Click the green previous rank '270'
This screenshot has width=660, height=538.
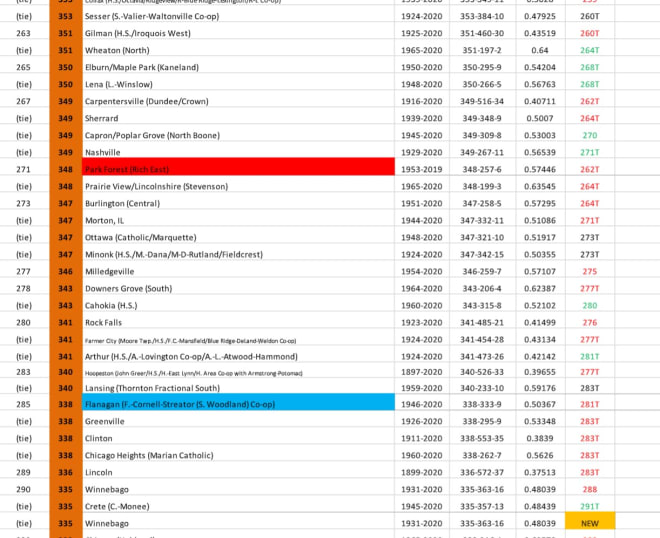pyautogui.click(x=590, y=136)
